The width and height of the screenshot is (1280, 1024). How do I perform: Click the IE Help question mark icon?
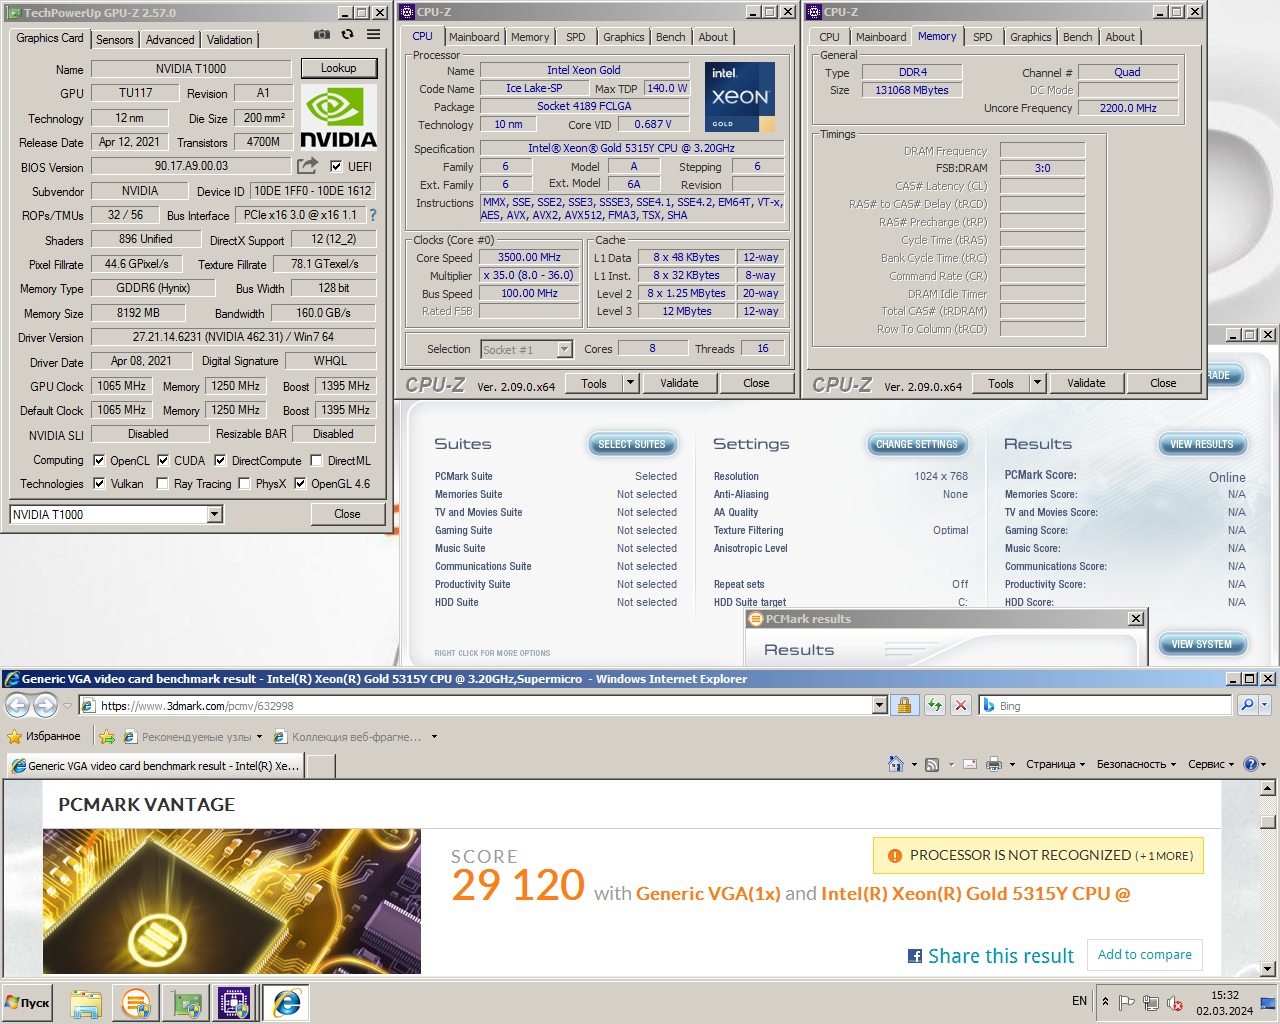[1250, 764]
